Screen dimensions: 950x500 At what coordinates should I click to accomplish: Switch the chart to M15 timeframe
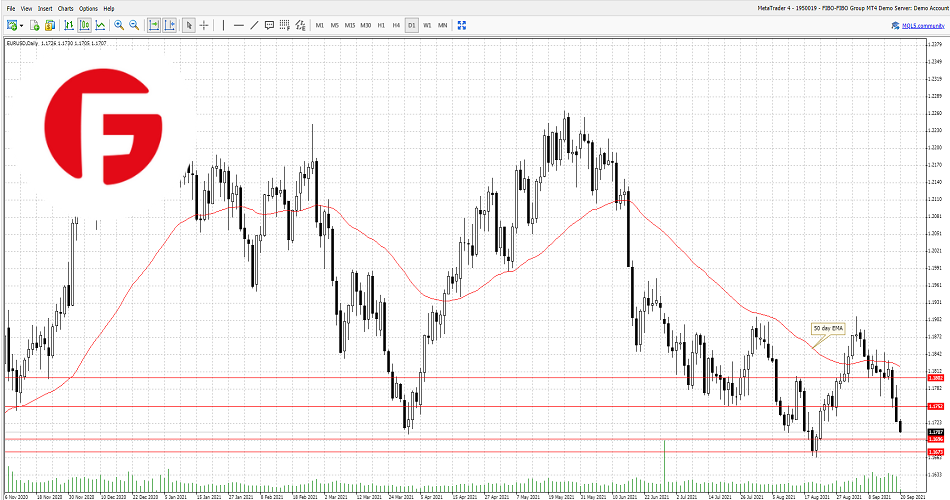349,25
